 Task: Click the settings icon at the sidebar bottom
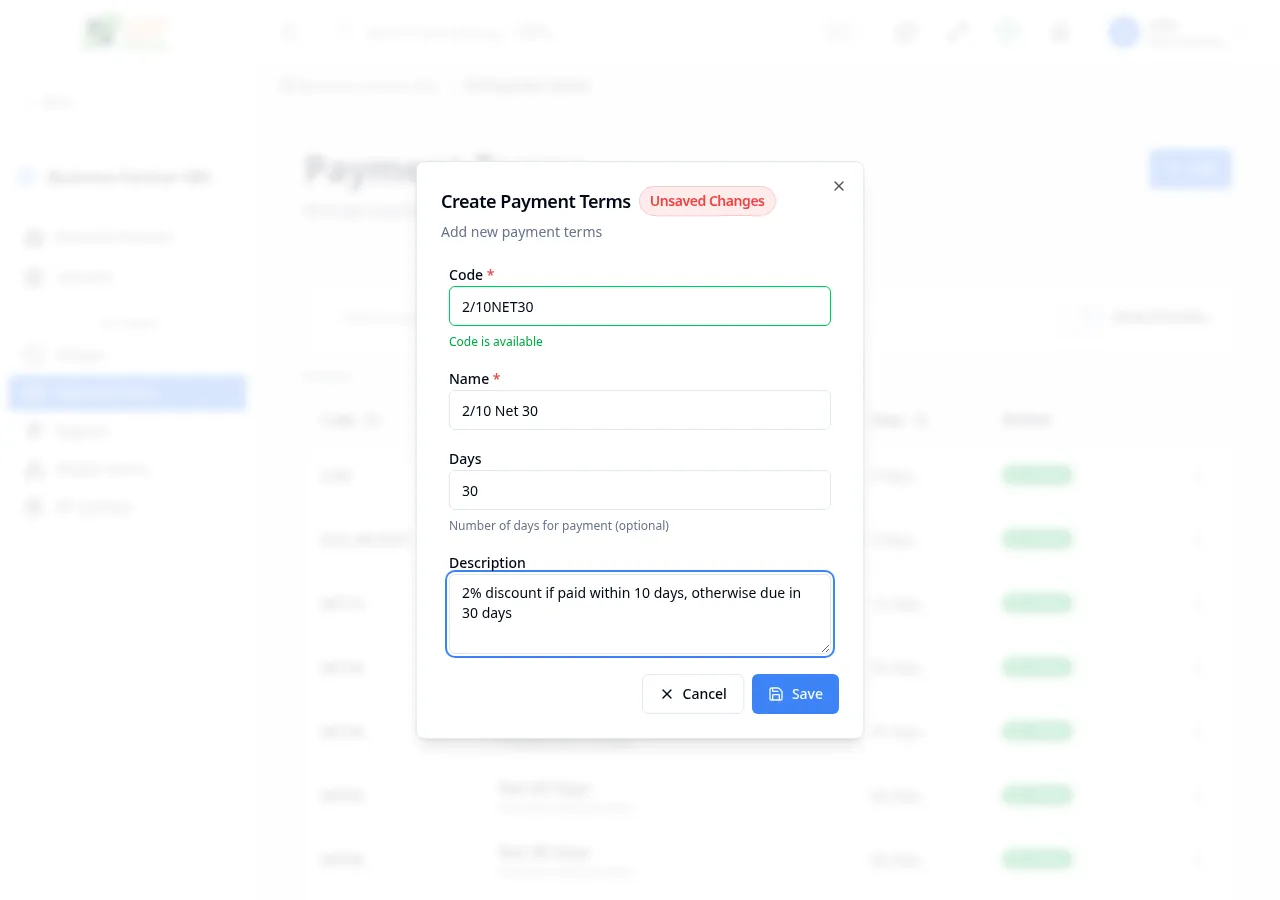click(34, 506)
